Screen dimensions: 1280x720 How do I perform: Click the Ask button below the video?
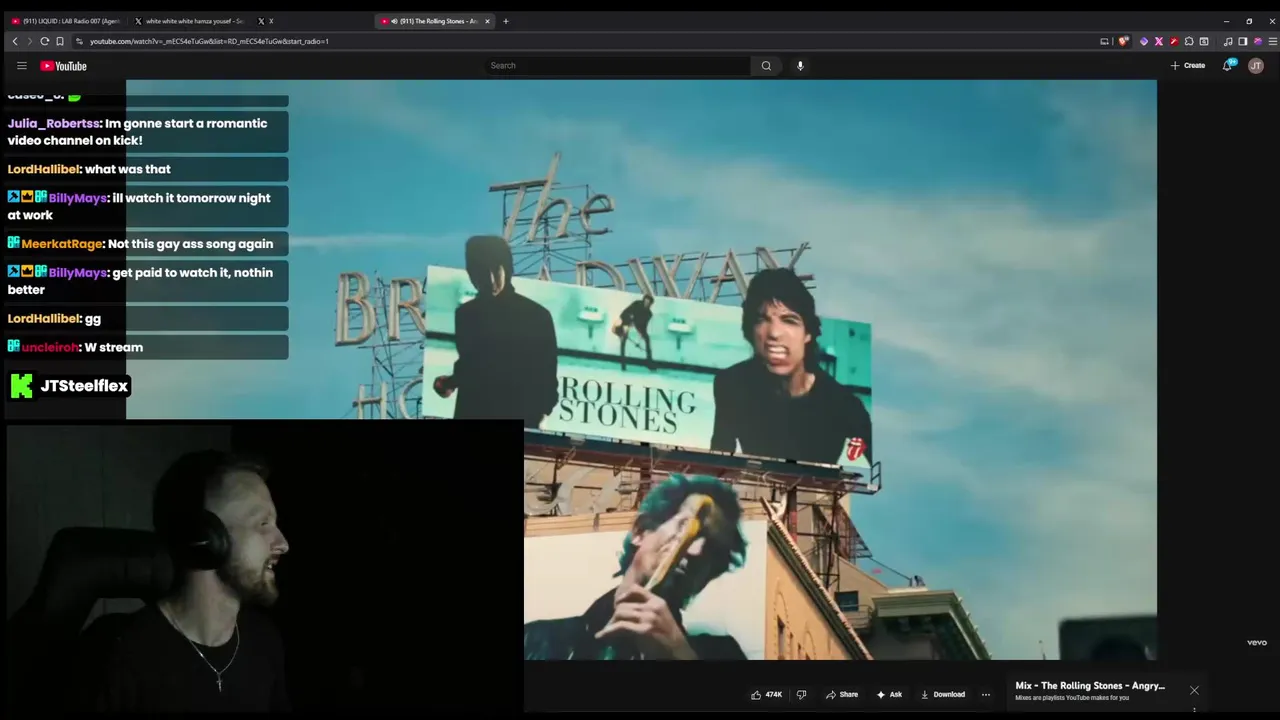coord(889,694)
